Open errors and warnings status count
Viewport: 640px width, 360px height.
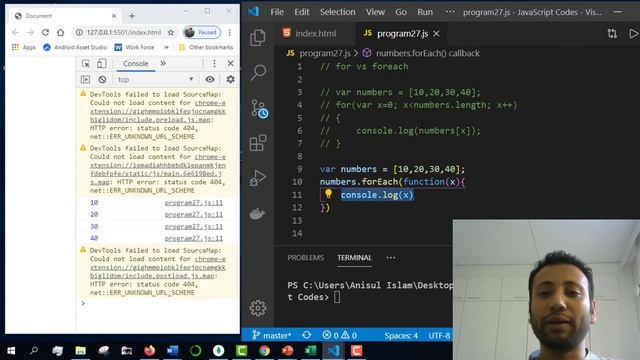coord(340,336)
